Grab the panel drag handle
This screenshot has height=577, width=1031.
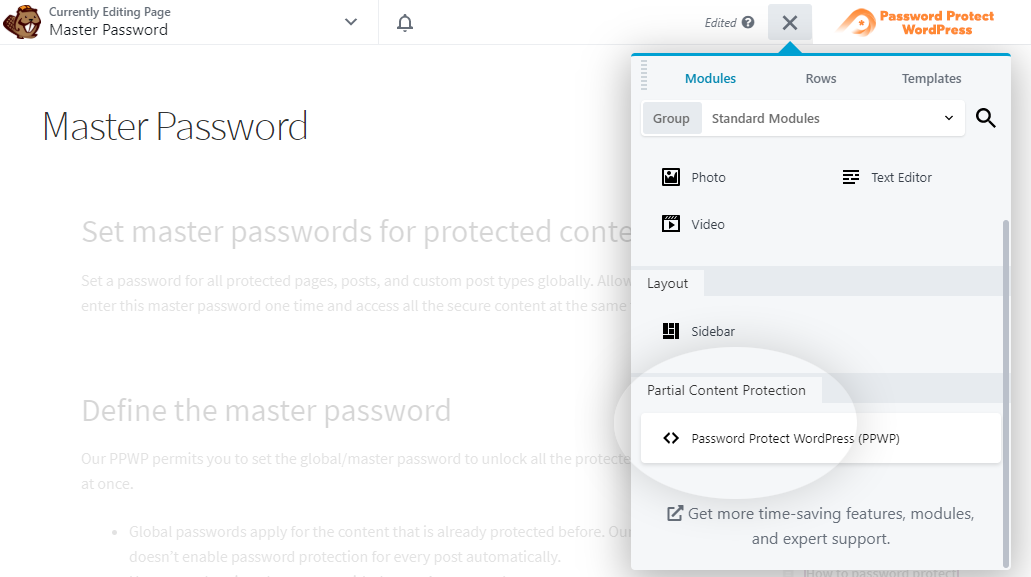[644, 75]
